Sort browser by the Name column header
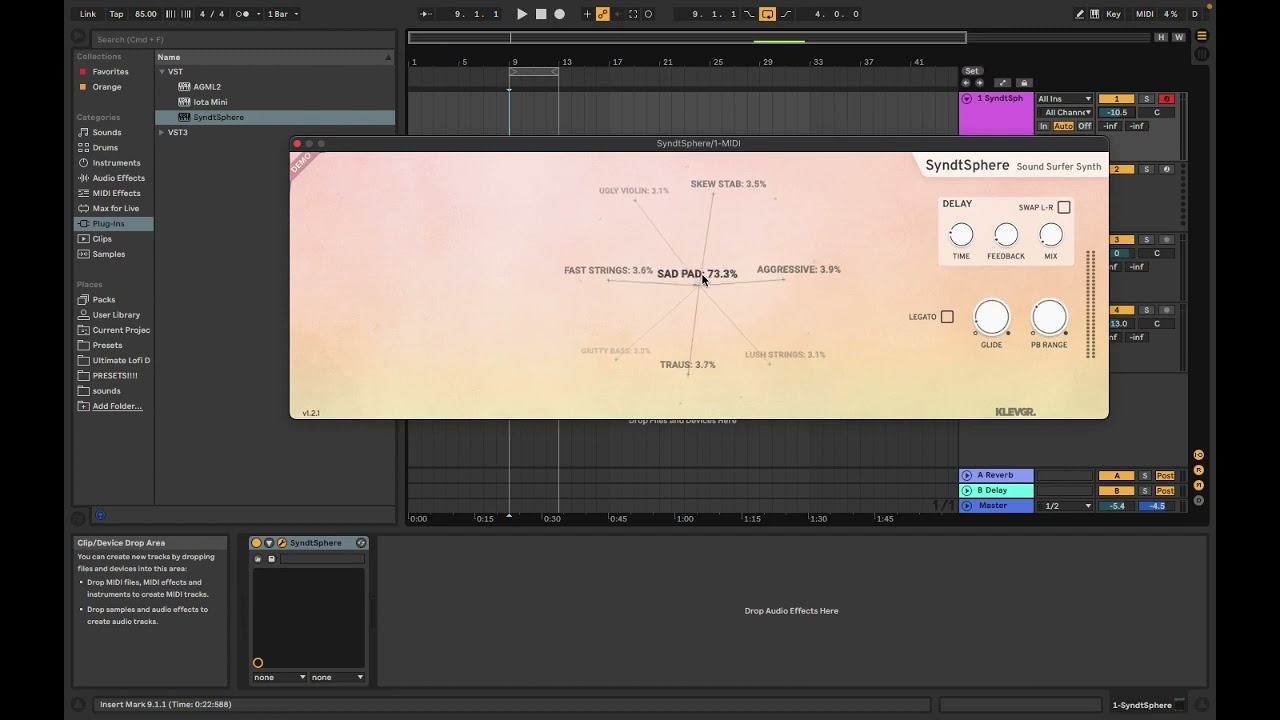This screenshot has height=720, width=1280. click(x=275, y=57)
